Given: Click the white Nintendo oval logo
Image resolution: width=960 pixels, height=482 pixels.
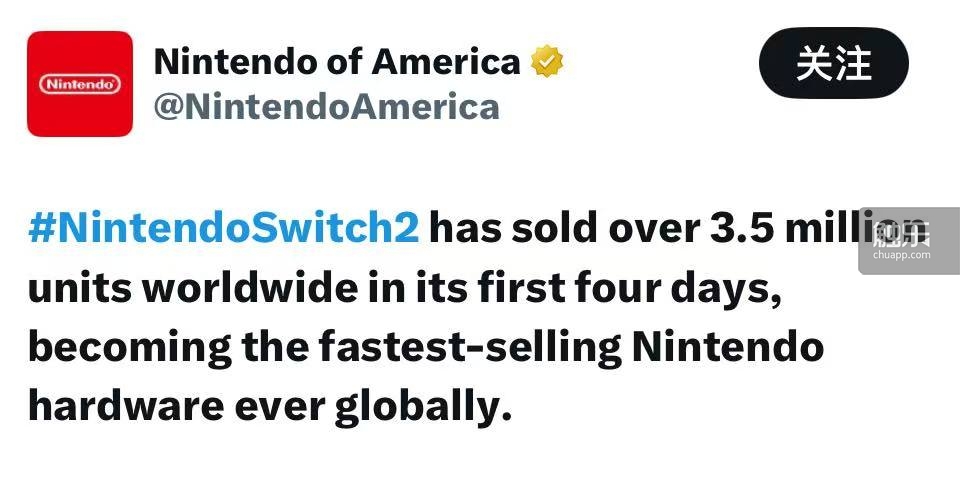Looking at the screenshot, I should pos(80,84).
